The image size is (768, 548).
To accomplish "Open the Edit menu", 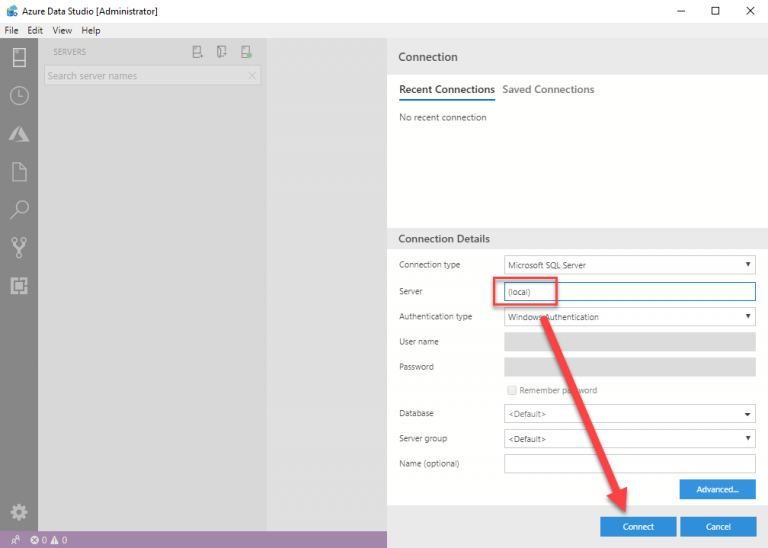I will (x=35, y=30).
